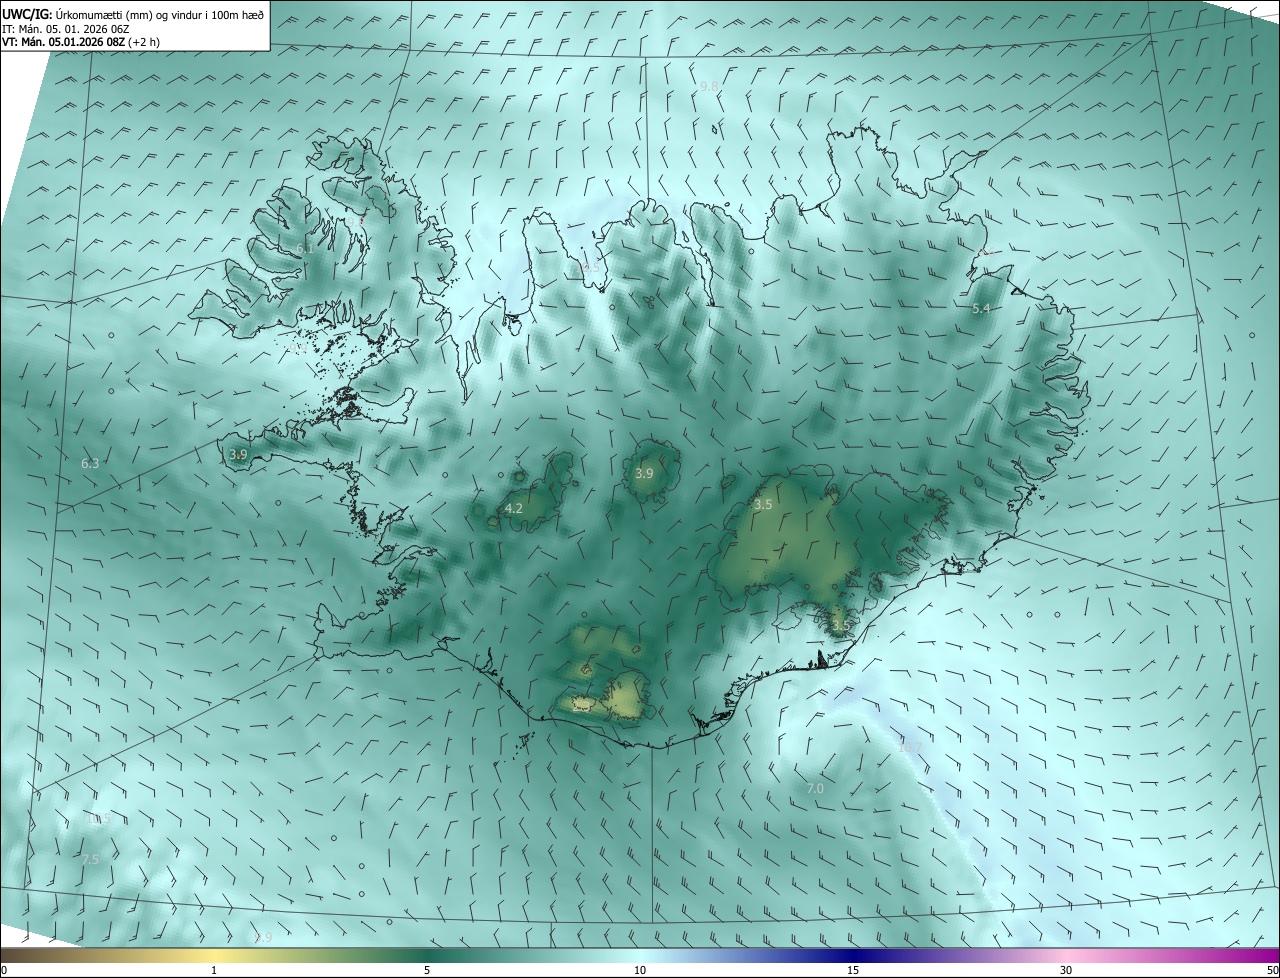Click the 7.5 value label in the southwest sea

(x=90, y=859)
